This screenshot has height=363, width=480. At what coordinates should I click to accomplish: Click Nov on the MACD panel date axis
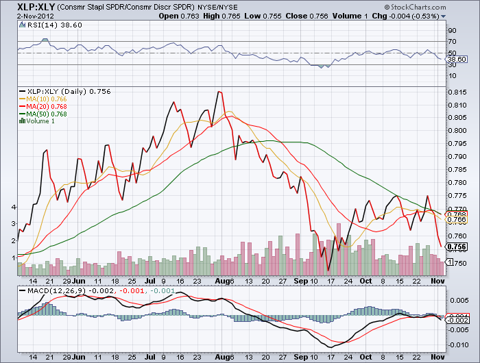(x=438, y=357)
